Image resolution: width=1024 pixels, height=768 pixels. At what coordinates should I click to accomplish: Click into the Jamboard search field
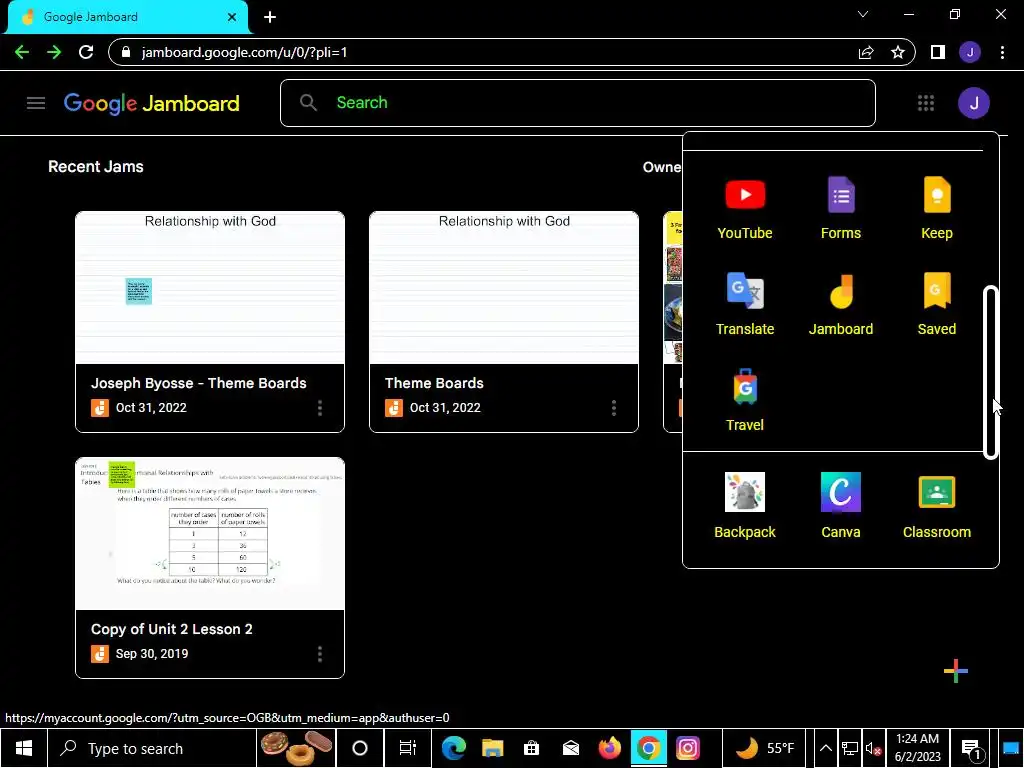577,103
